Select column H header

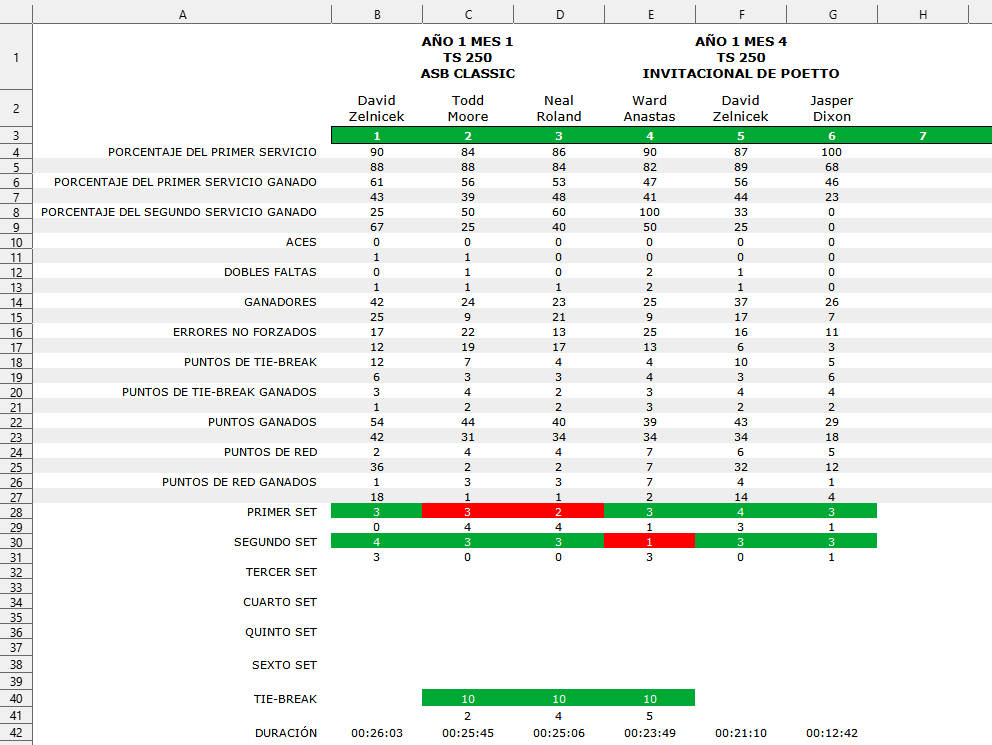coord(923,15)
